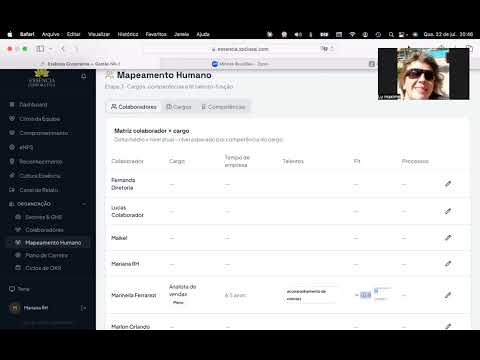Image resolution: width=480 pixels, height=360 pixels.
Task: Open the eNPS sidebar item
Action: pyautogui.click(x=21, y=147)
